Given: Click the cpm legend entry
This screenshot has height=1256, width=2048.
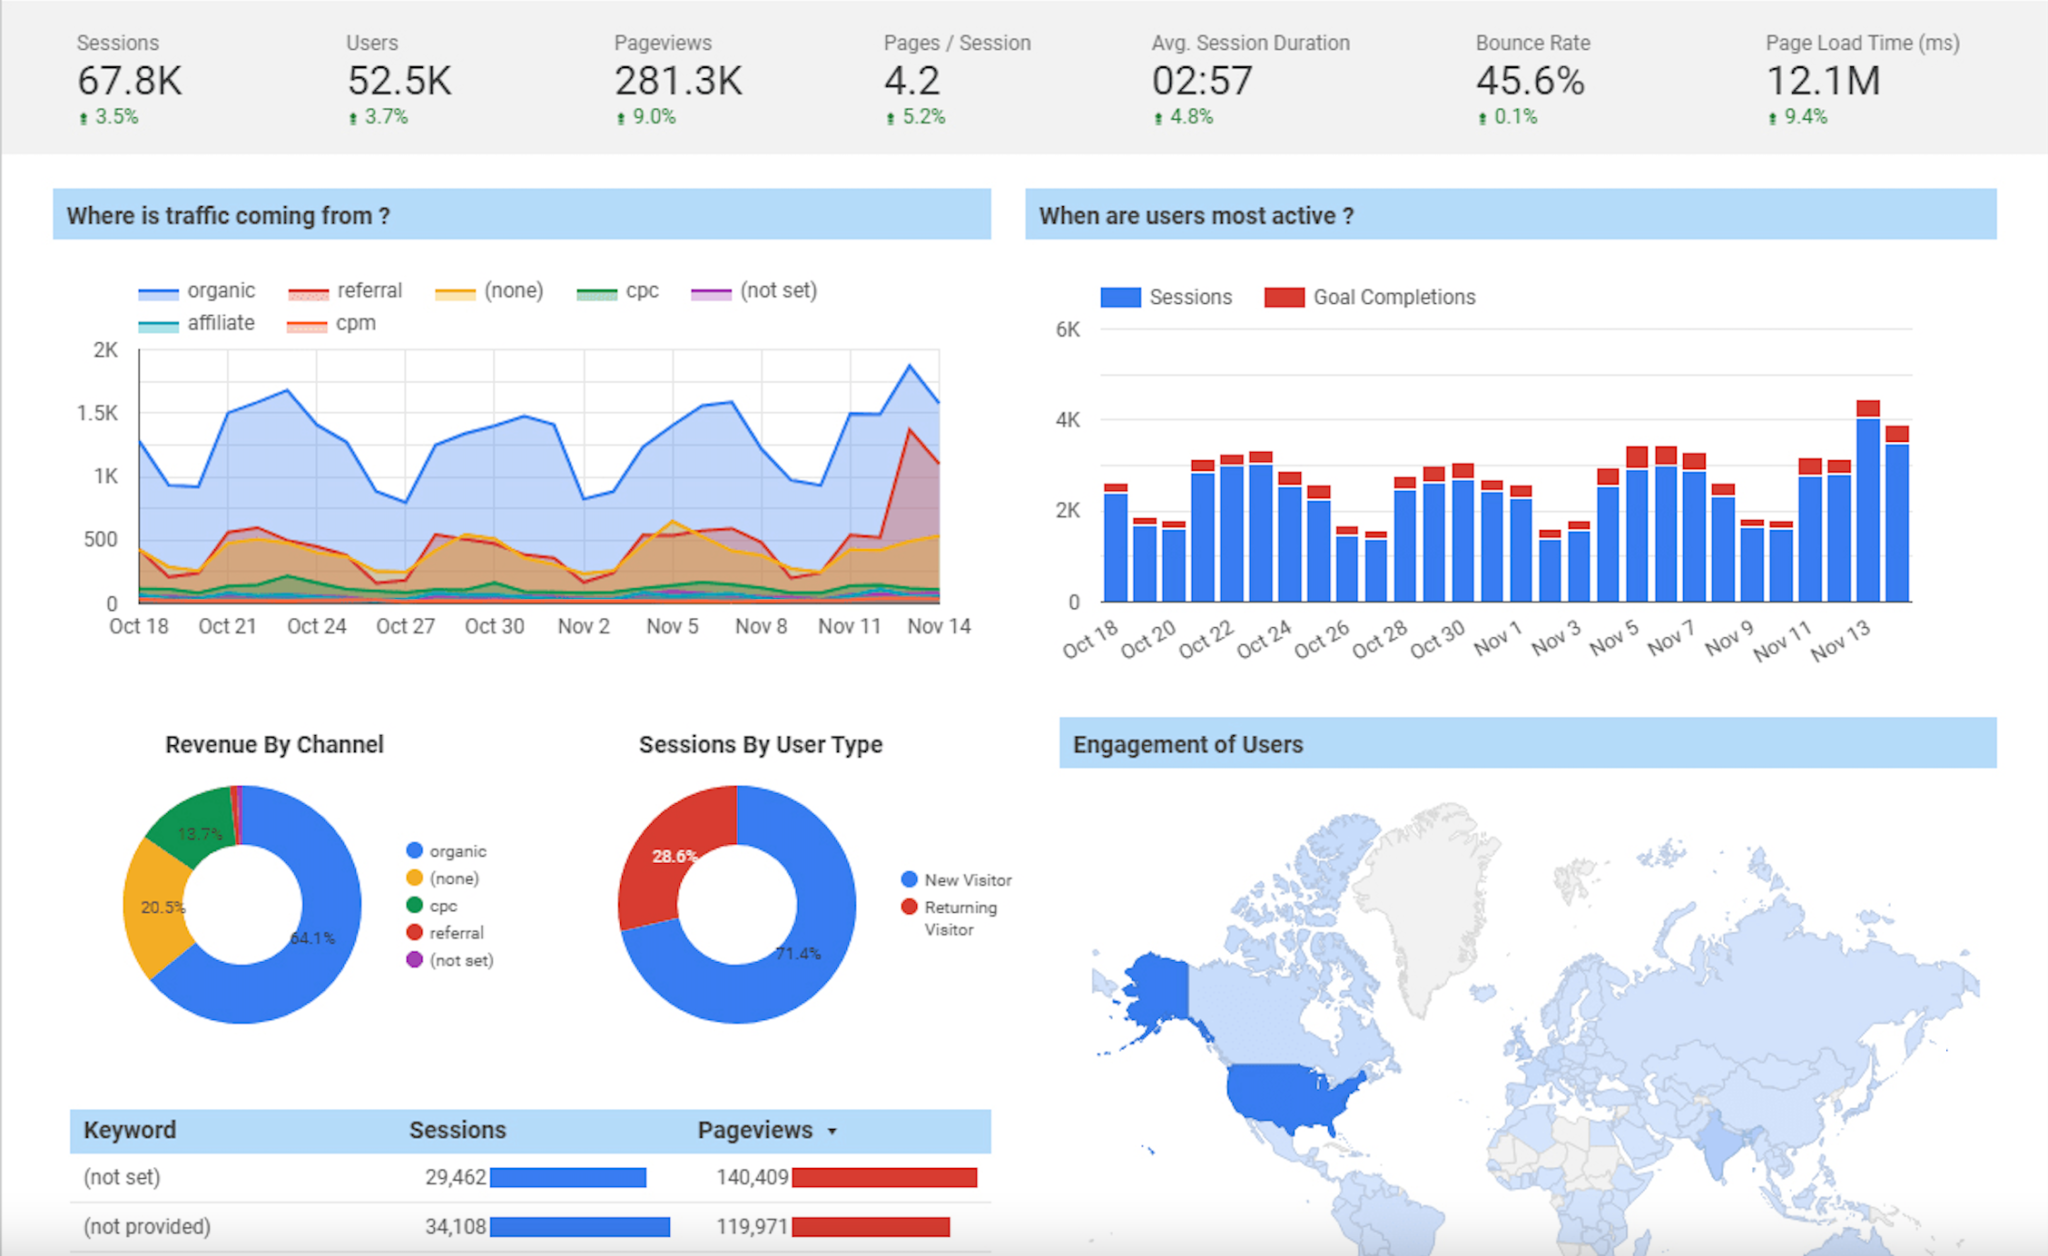Looking at the screenshot, I should pyautogui.click(x=331, y=323).
